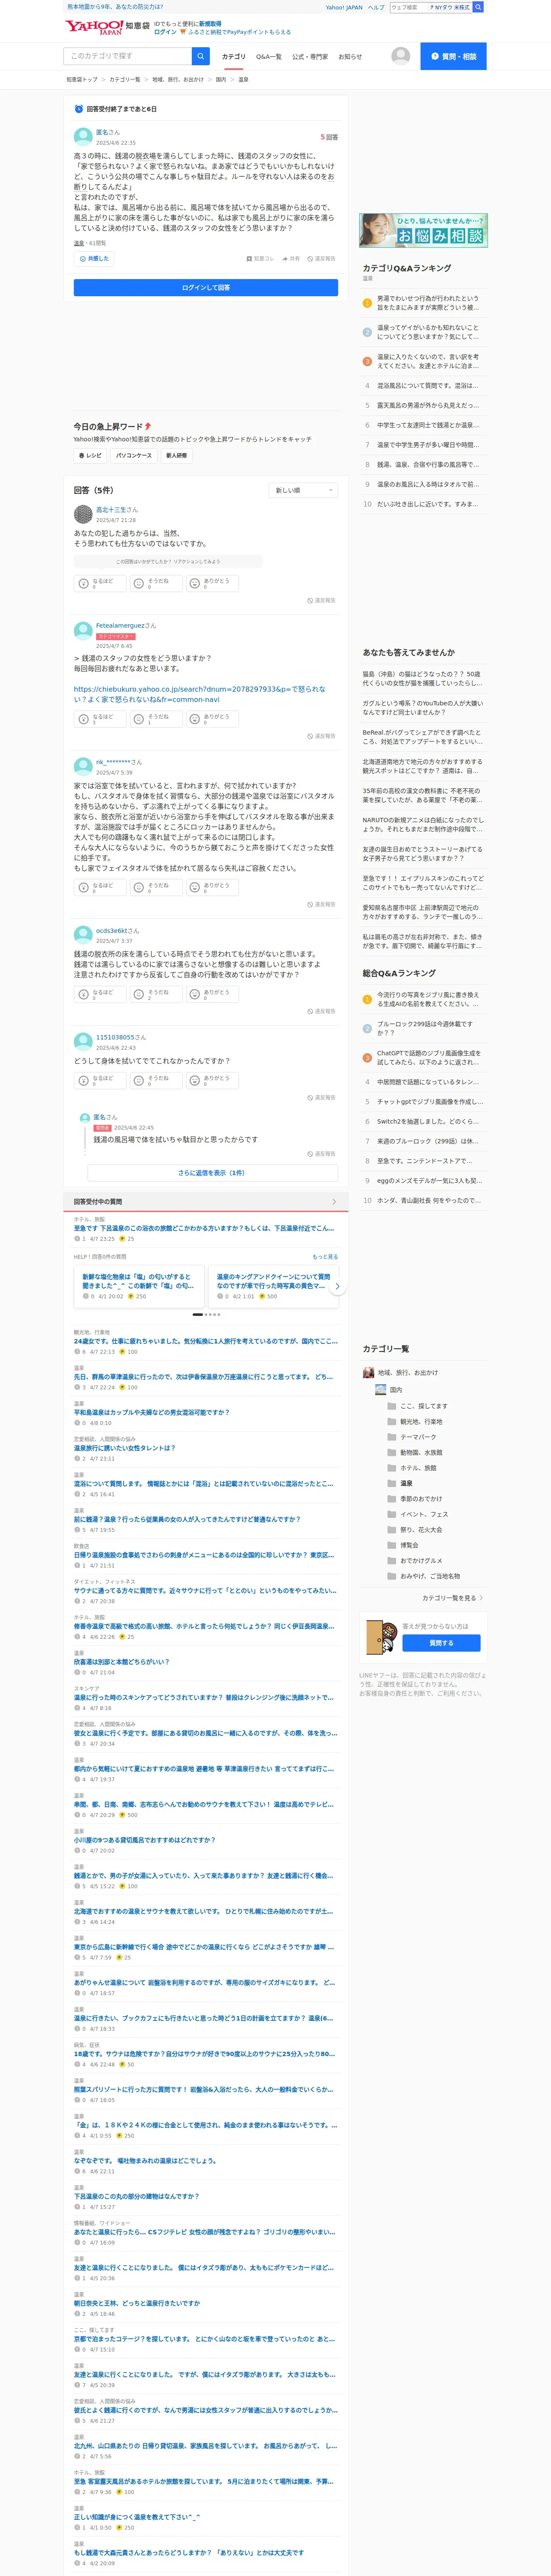Click the ログイン link in the header

click(x=165, y=32)
